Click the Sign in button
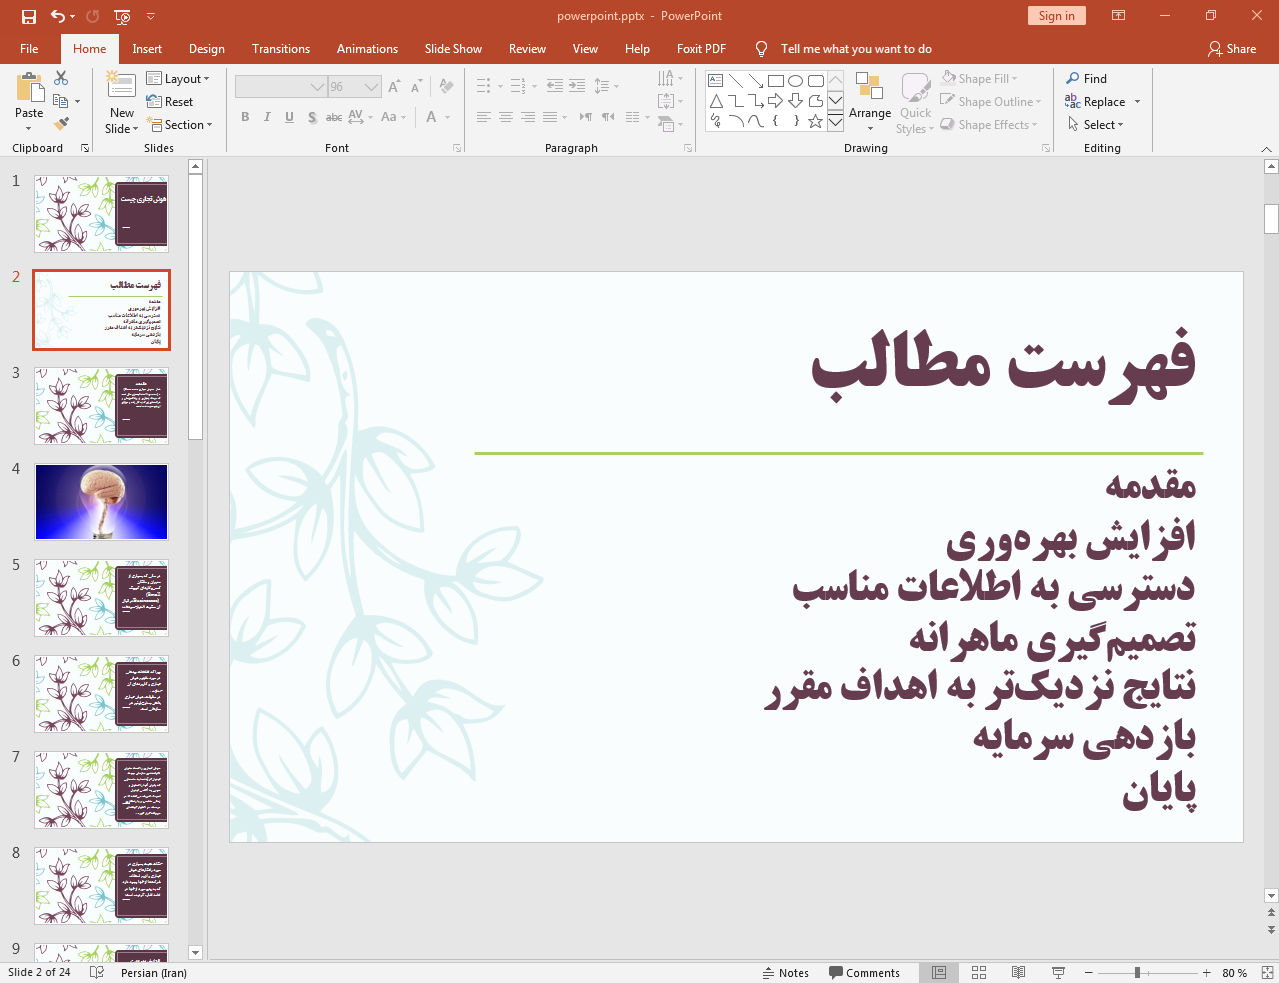The image size is (1279, 983). coord(1055,16)
